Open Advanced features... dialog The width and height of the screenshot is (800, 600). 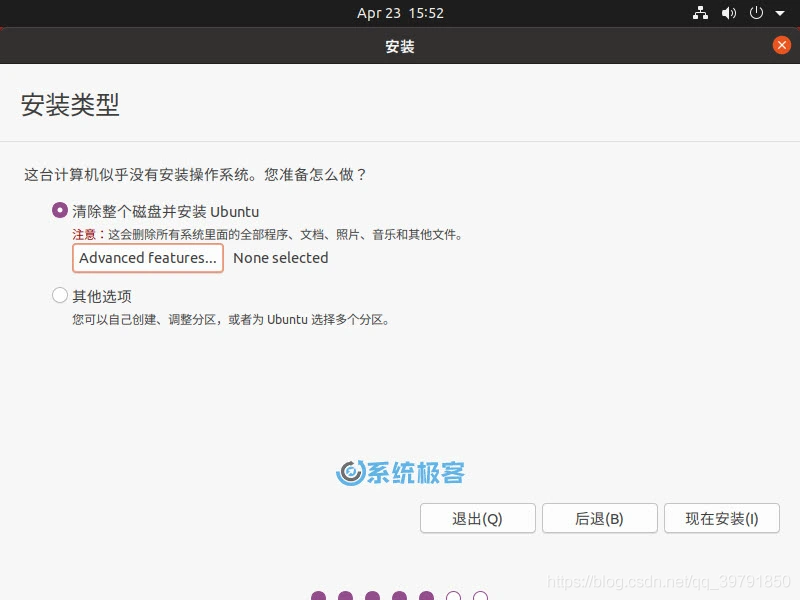(x=148, y=258)
